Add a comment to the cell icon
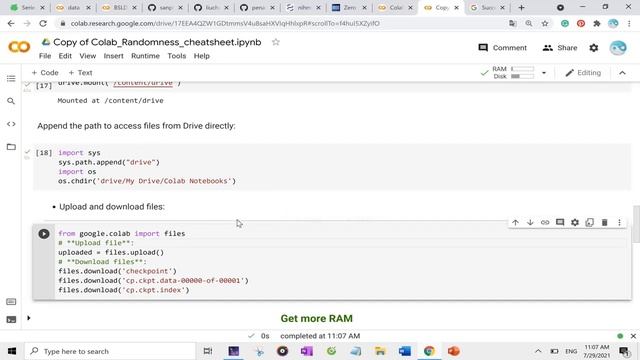Viewport: 640px width, 360px height. [x=560, y=222]
